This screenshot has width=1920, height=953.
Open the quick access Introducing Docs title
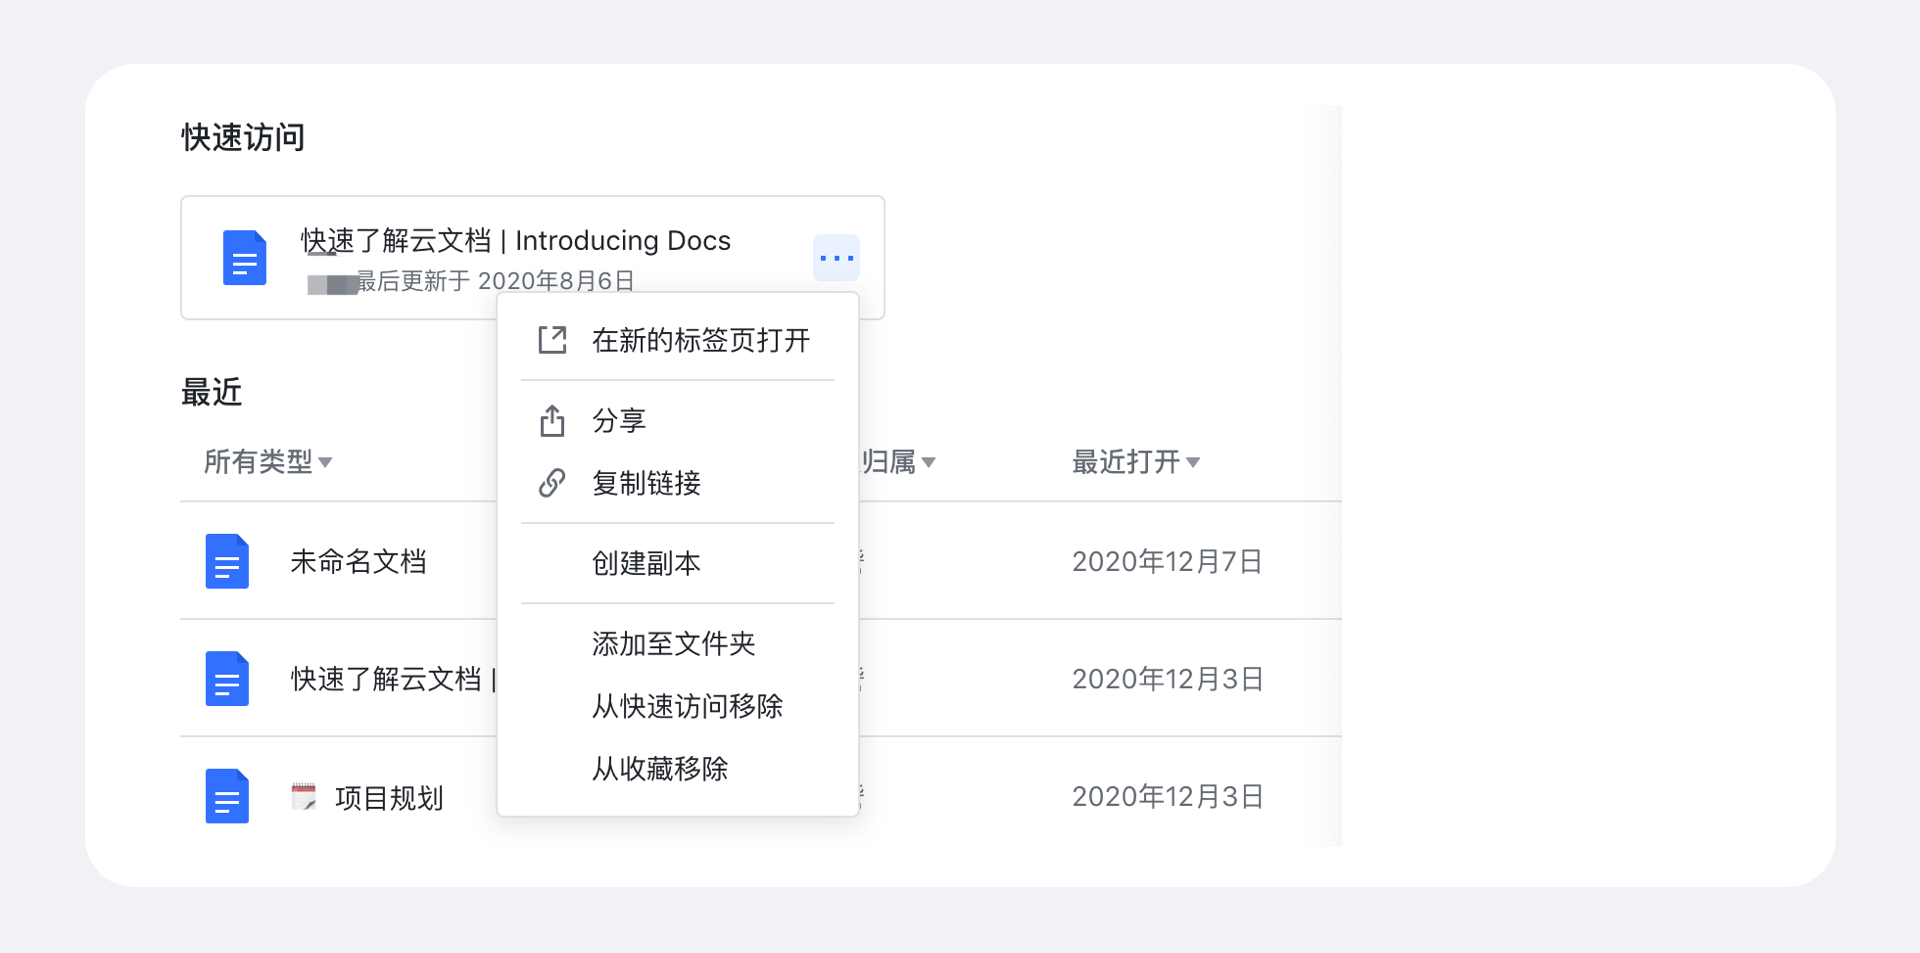515,240
